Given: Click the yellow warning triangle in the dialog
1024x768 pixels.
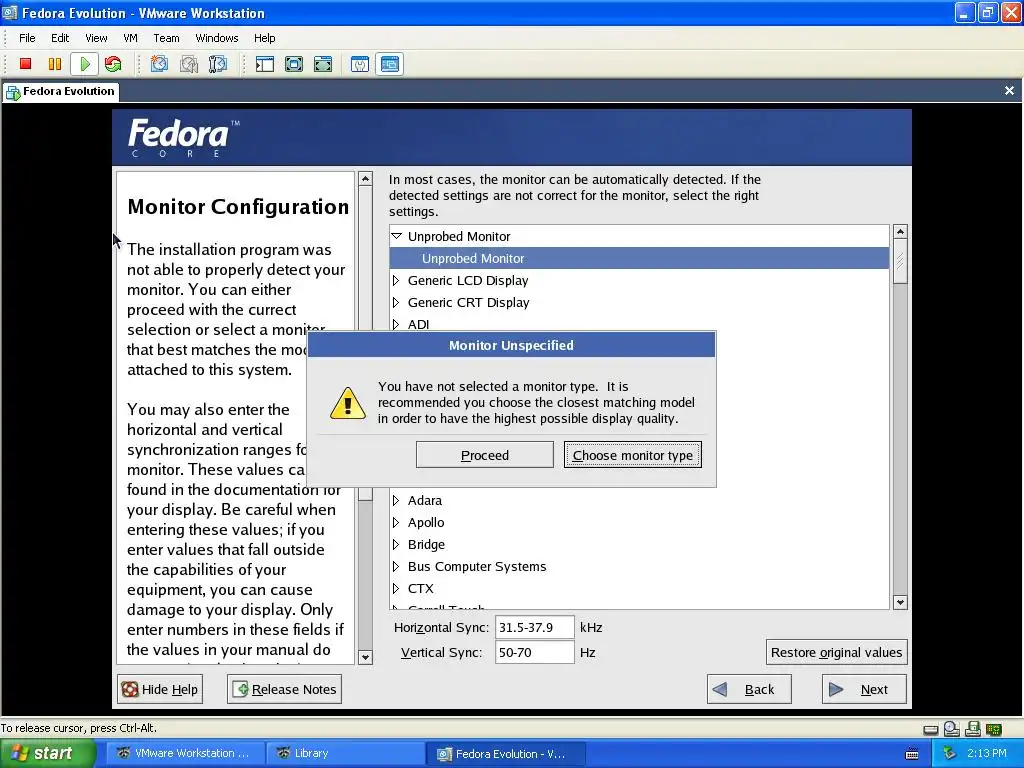Looking at the screenshot, I should (x=347, y=403).
